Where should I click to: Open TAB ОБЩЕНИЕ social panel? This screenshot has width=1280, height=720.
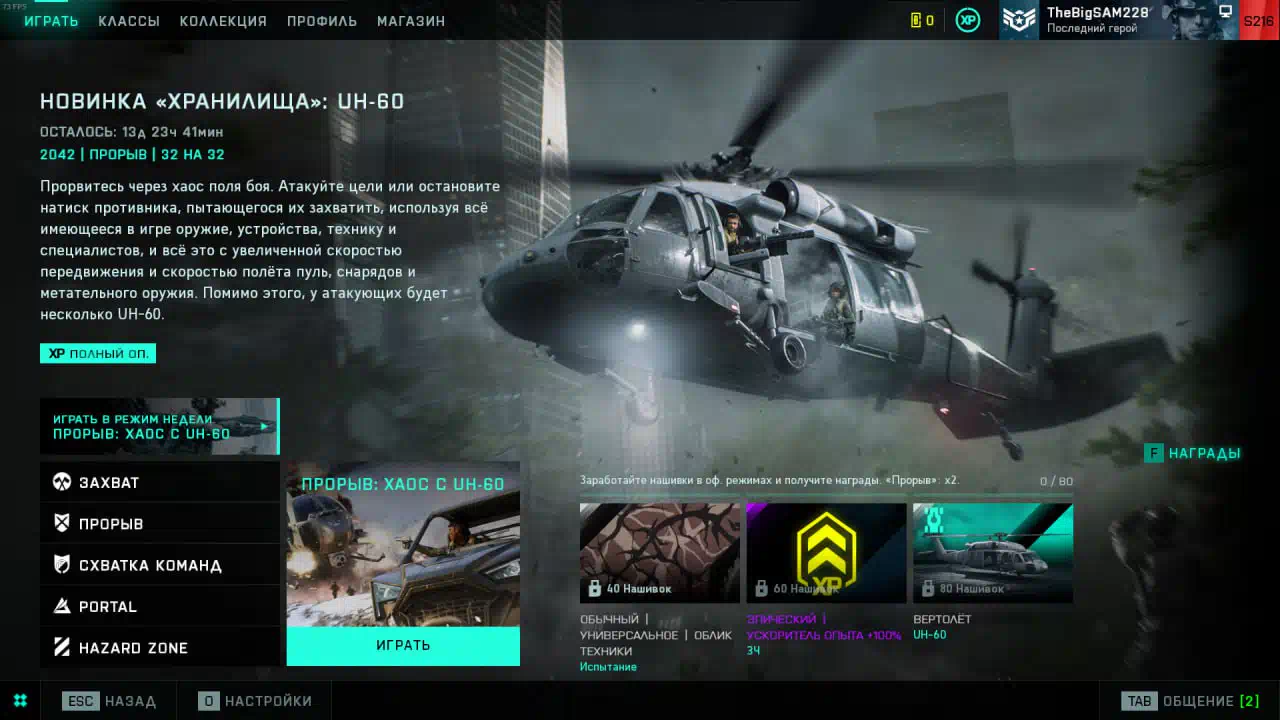1190,701
